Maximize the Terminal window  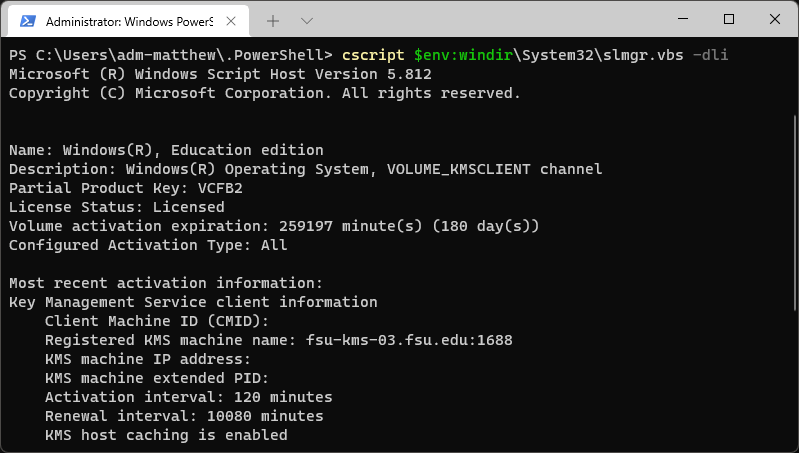(729, 19)
